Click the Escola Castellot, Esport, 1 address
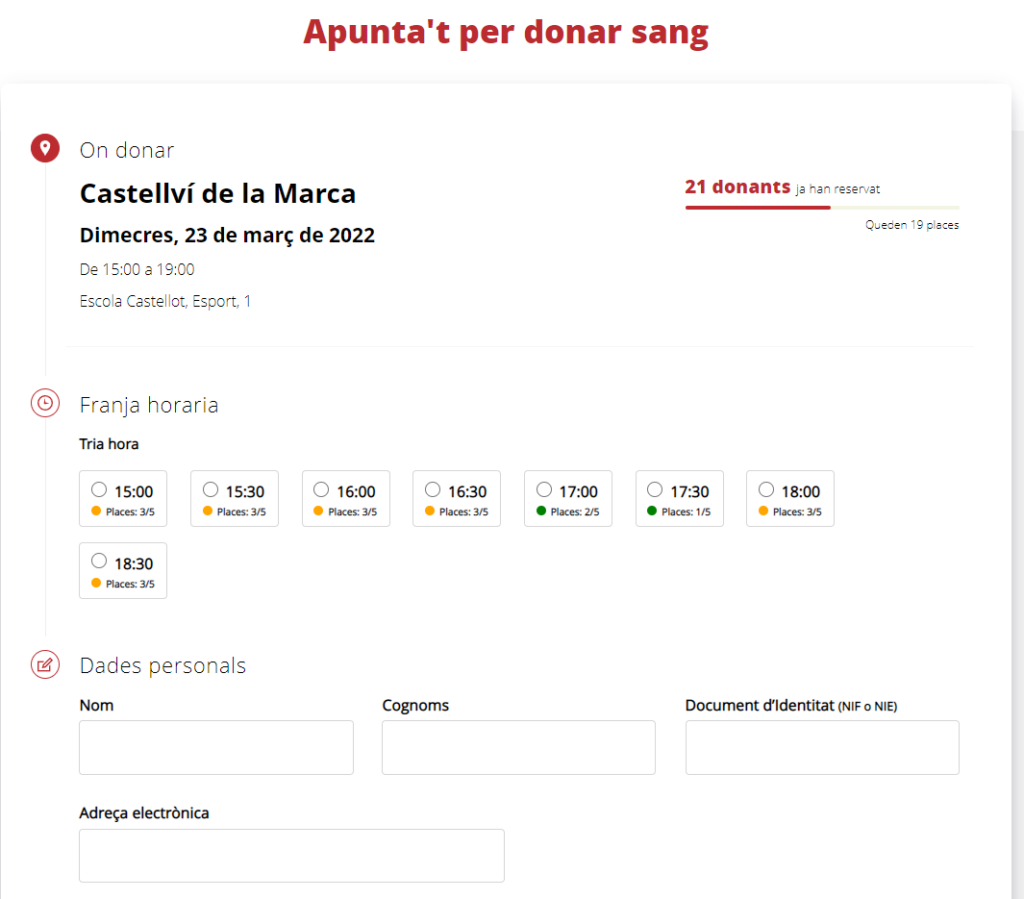 pos(165,301)
